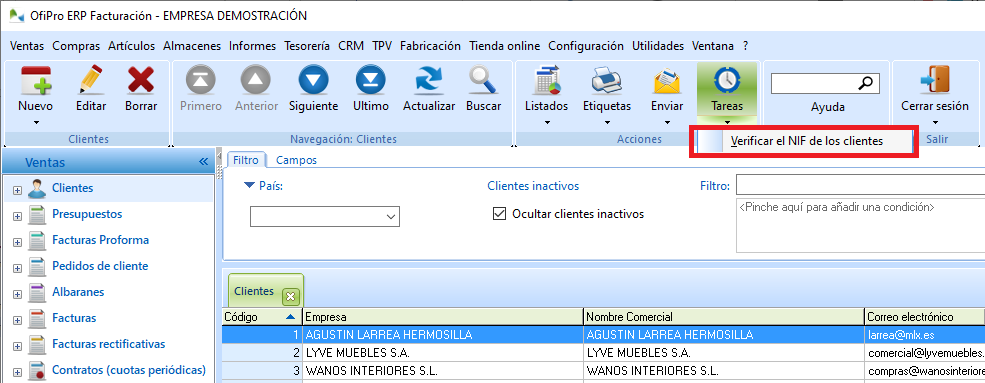Open the País combo box
Viewport: 985px width, 383px height.
click(325, 217)
